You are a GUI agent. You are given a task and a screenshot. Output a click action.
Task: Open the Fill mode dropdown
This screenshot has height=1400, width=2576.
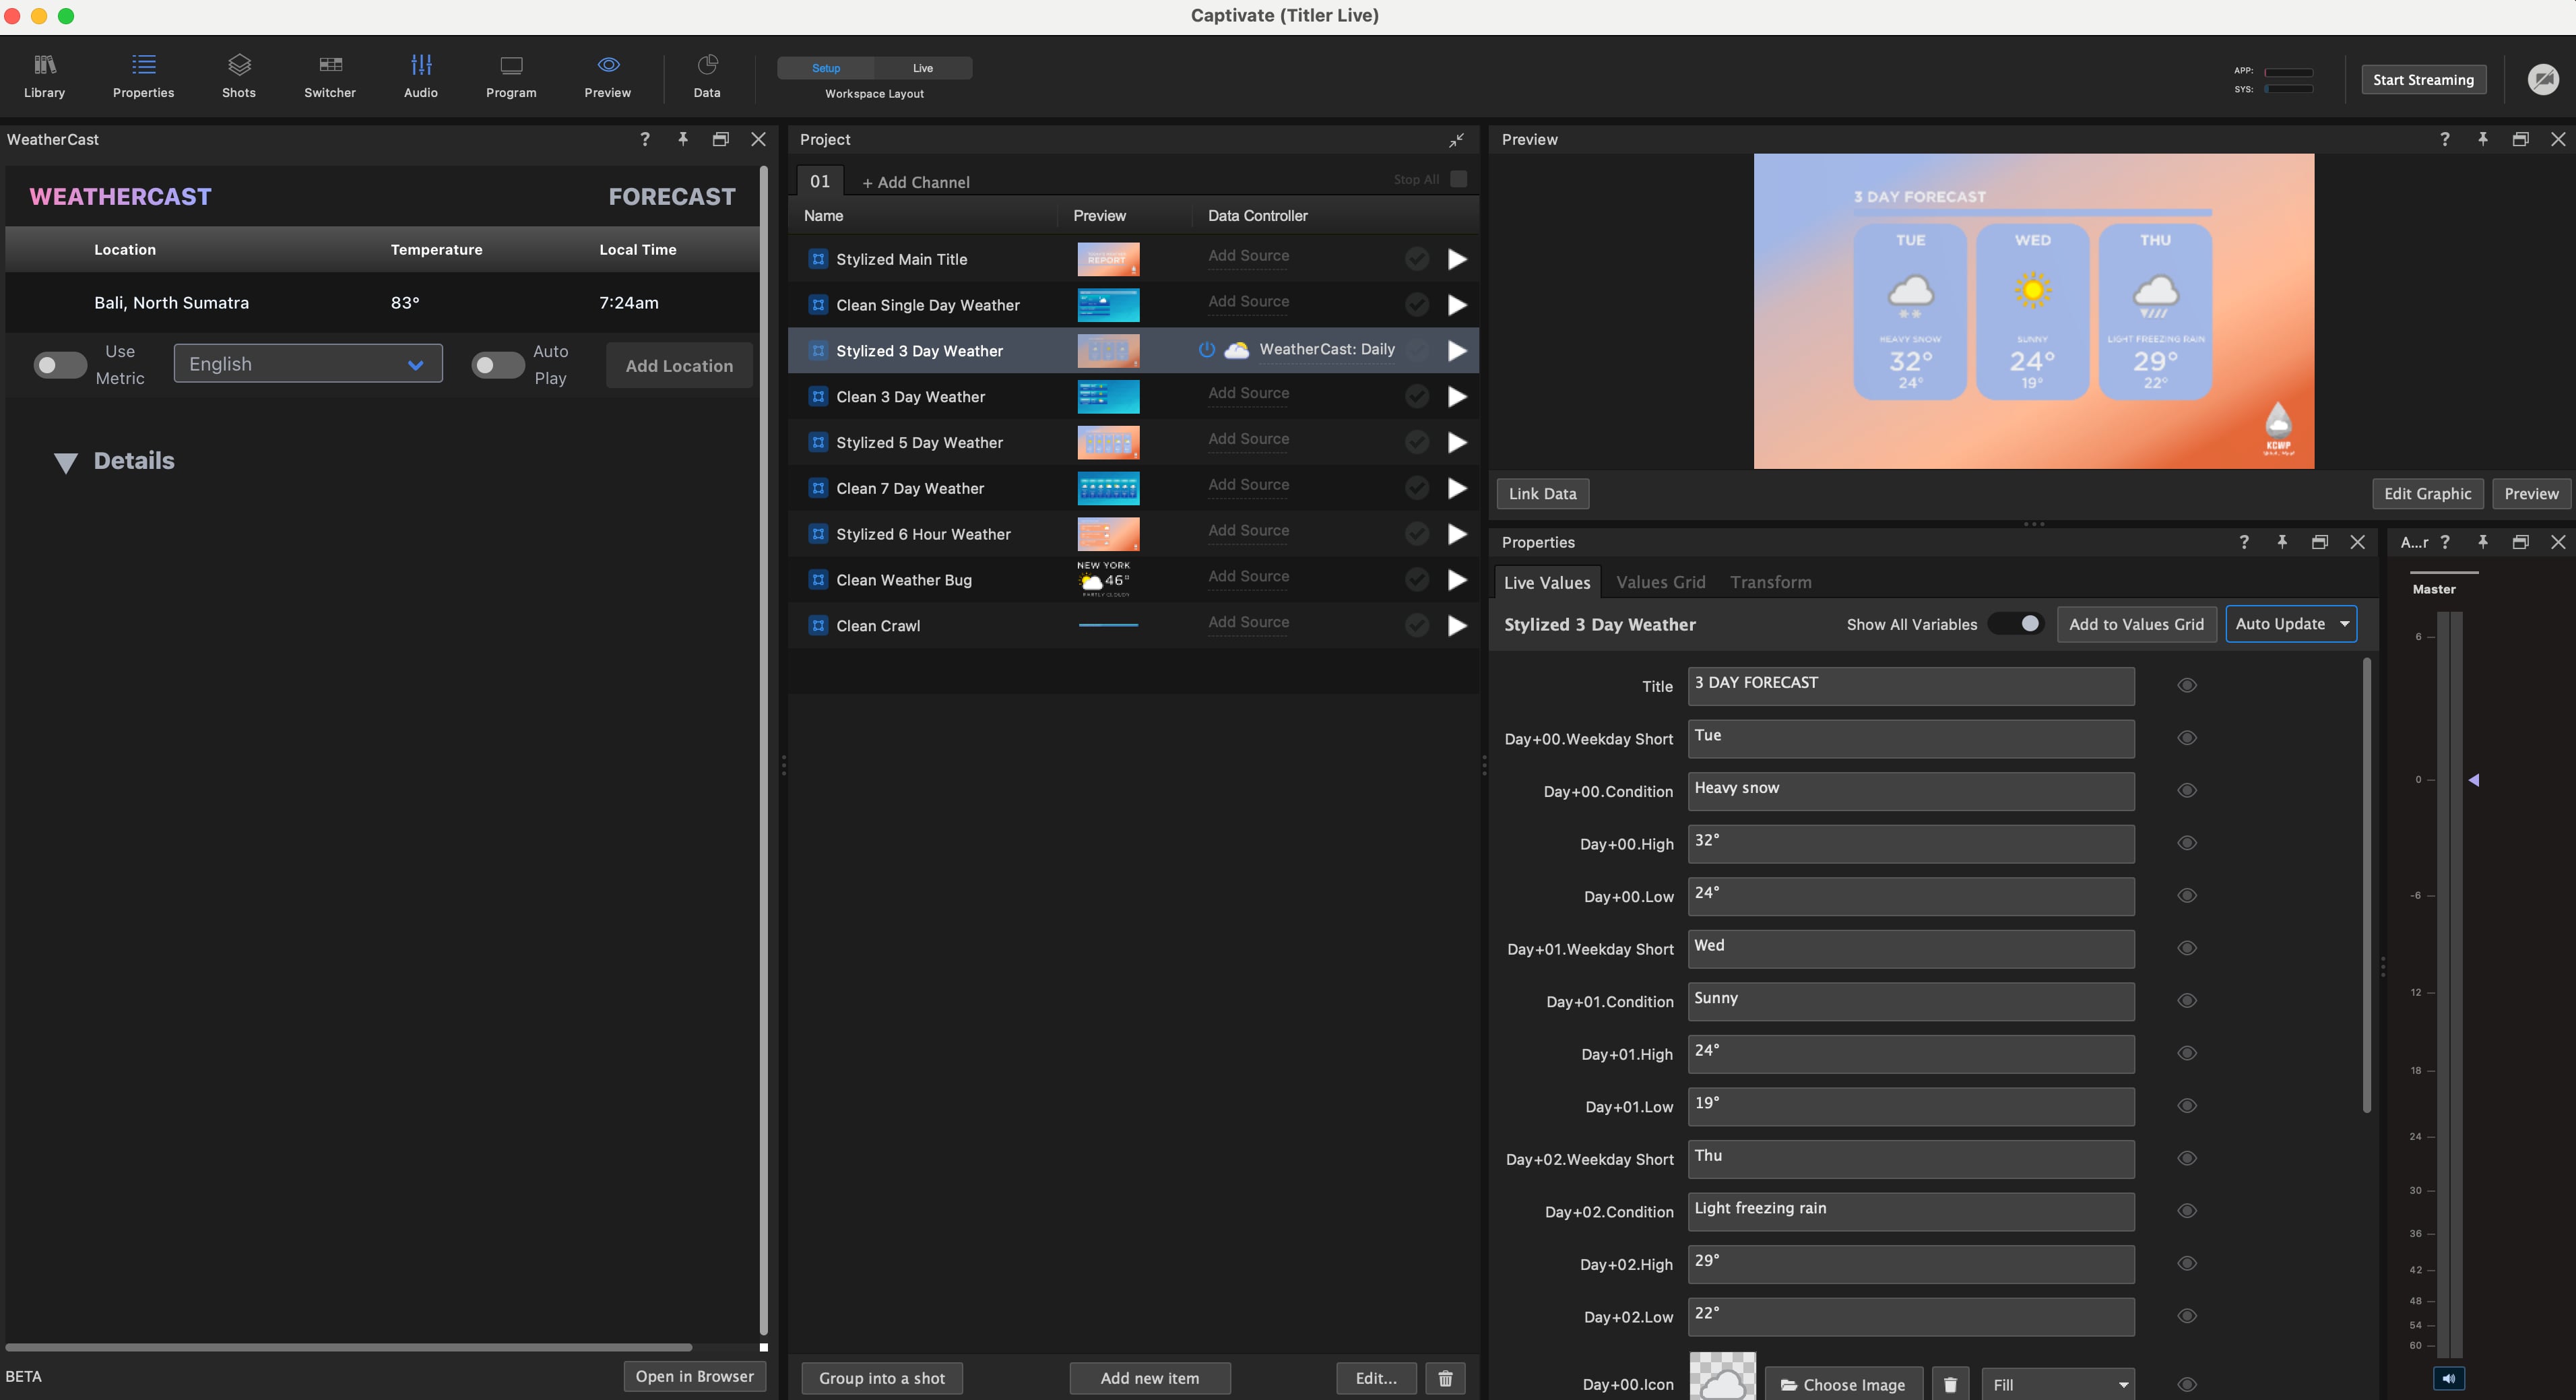click(2057, 1384)
